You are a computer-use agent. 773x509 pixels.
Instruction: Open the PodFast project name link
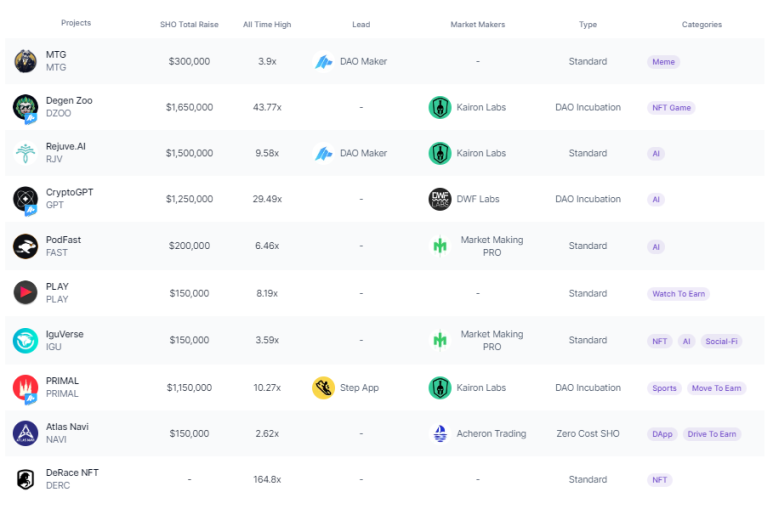[x=63, y=240]
